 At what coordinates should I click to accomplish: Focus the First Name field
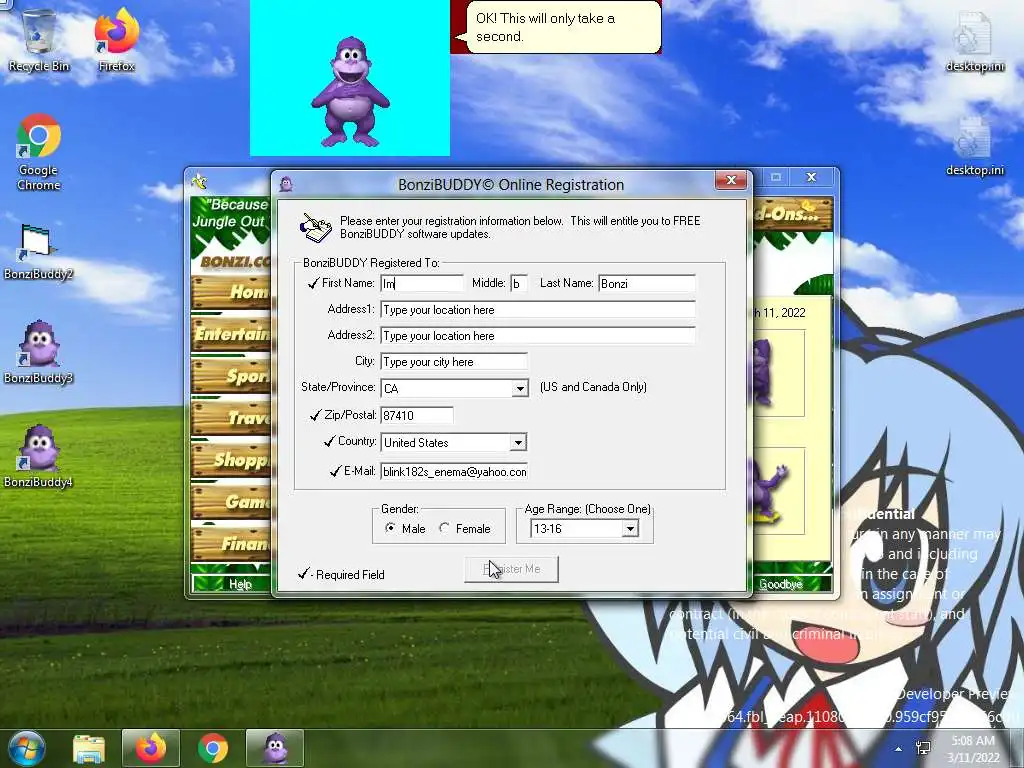[x=422, y=283]
